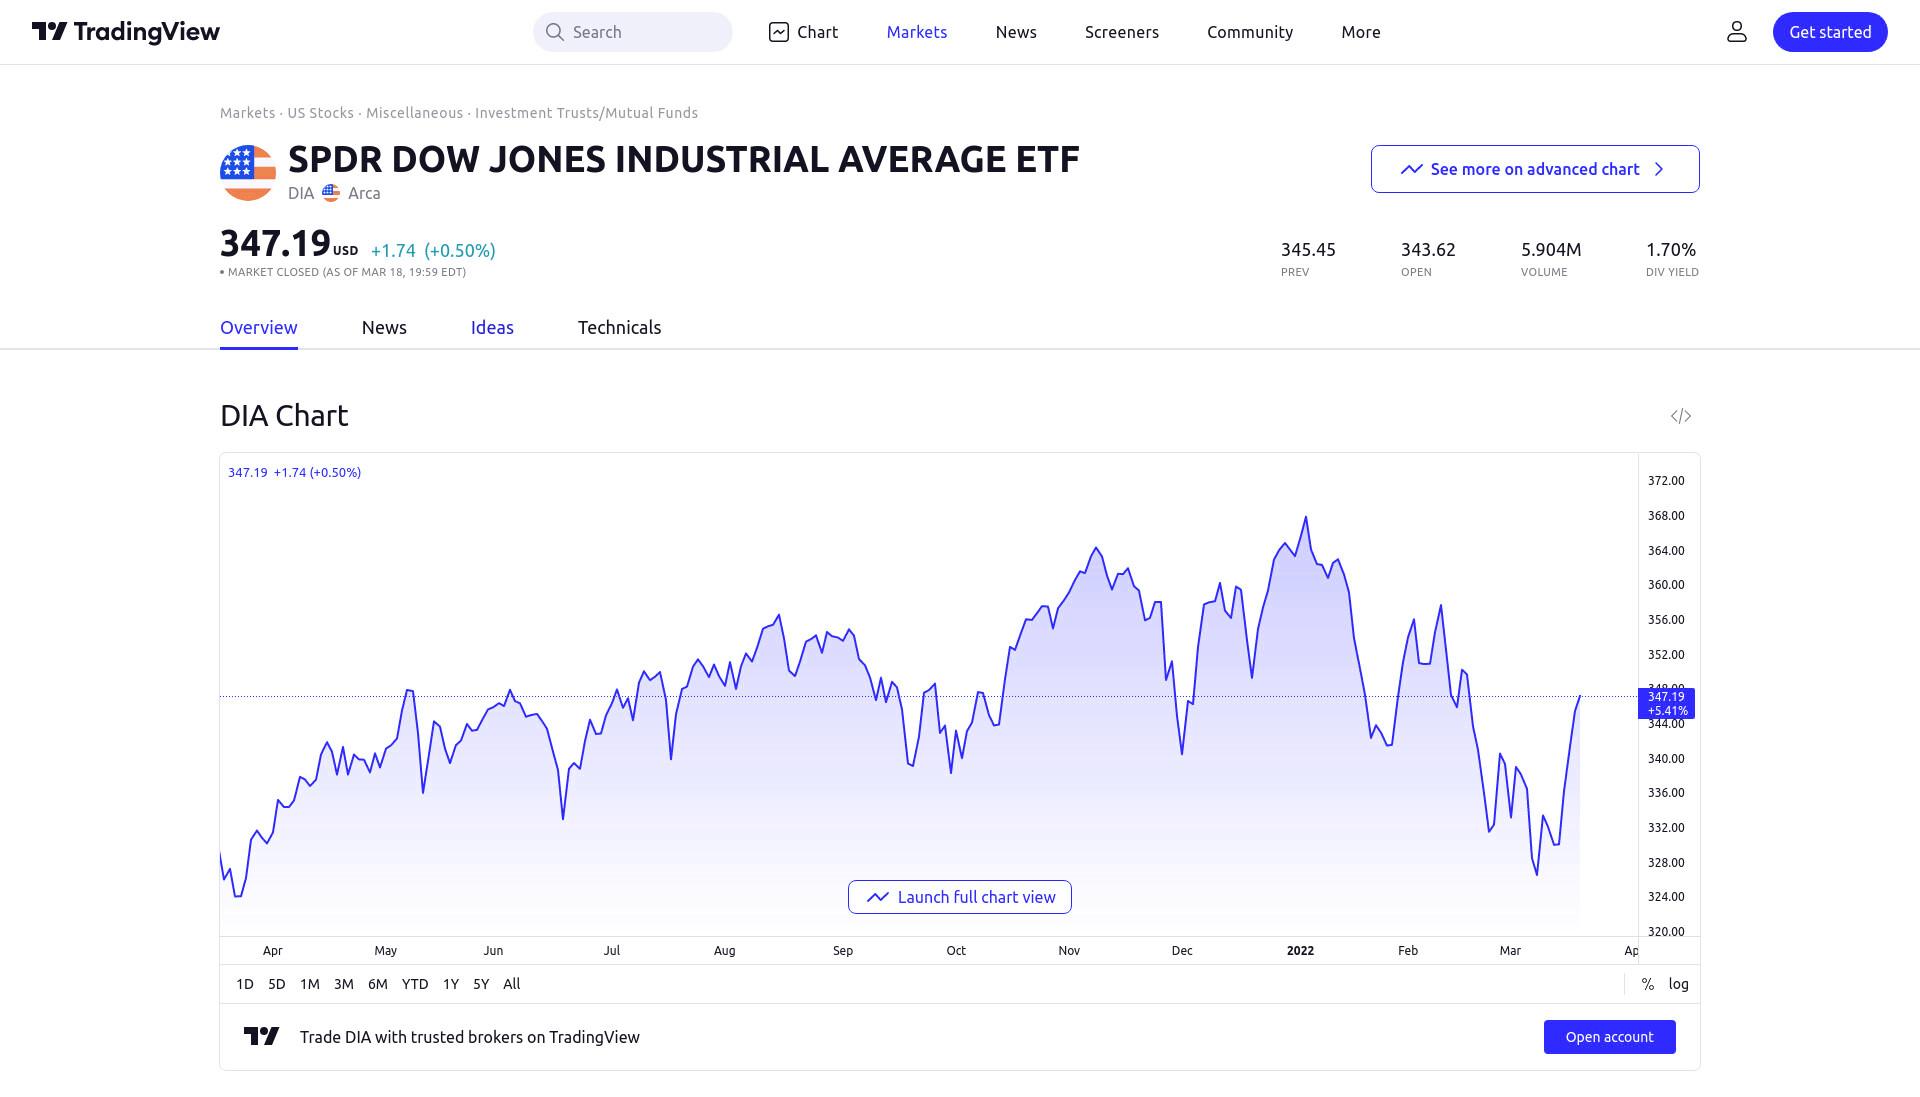Click the 343.62 OPEN value

pyautogui.click(x=1428, y=250)
